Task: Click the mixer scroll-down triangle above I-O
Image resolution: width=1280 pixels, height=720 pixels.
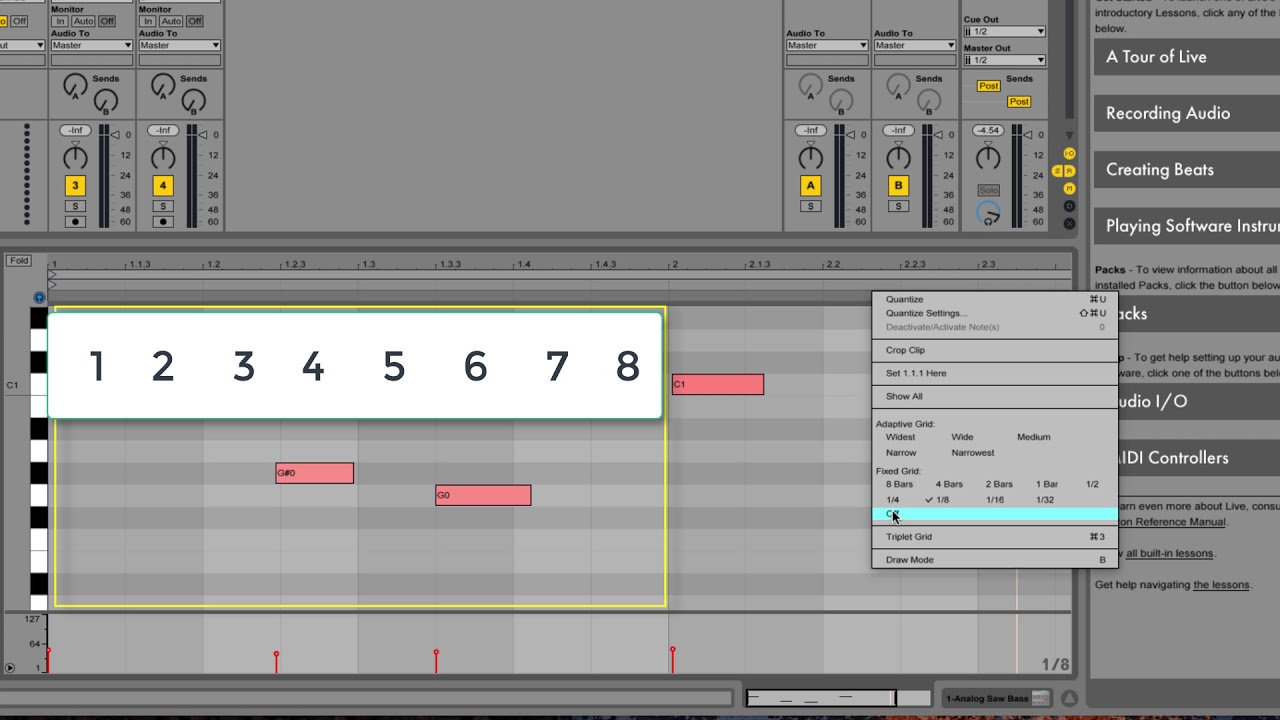Action: [1069, 135]
